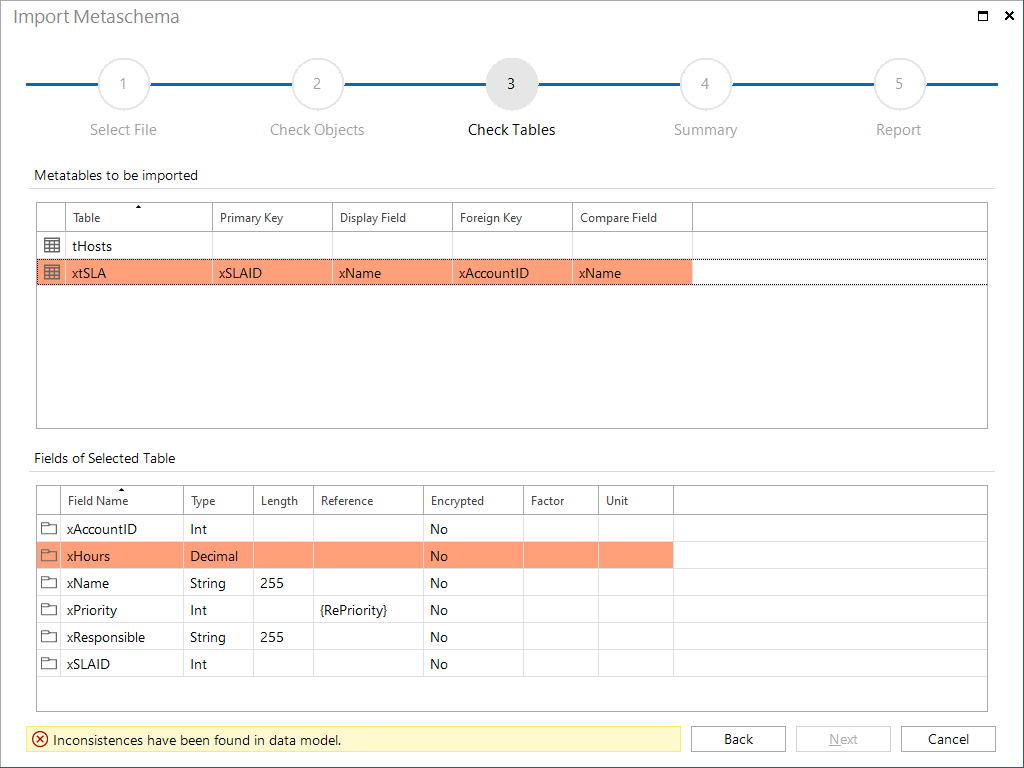
Task: Go to step 5 Report
Action: pos(899,84)
